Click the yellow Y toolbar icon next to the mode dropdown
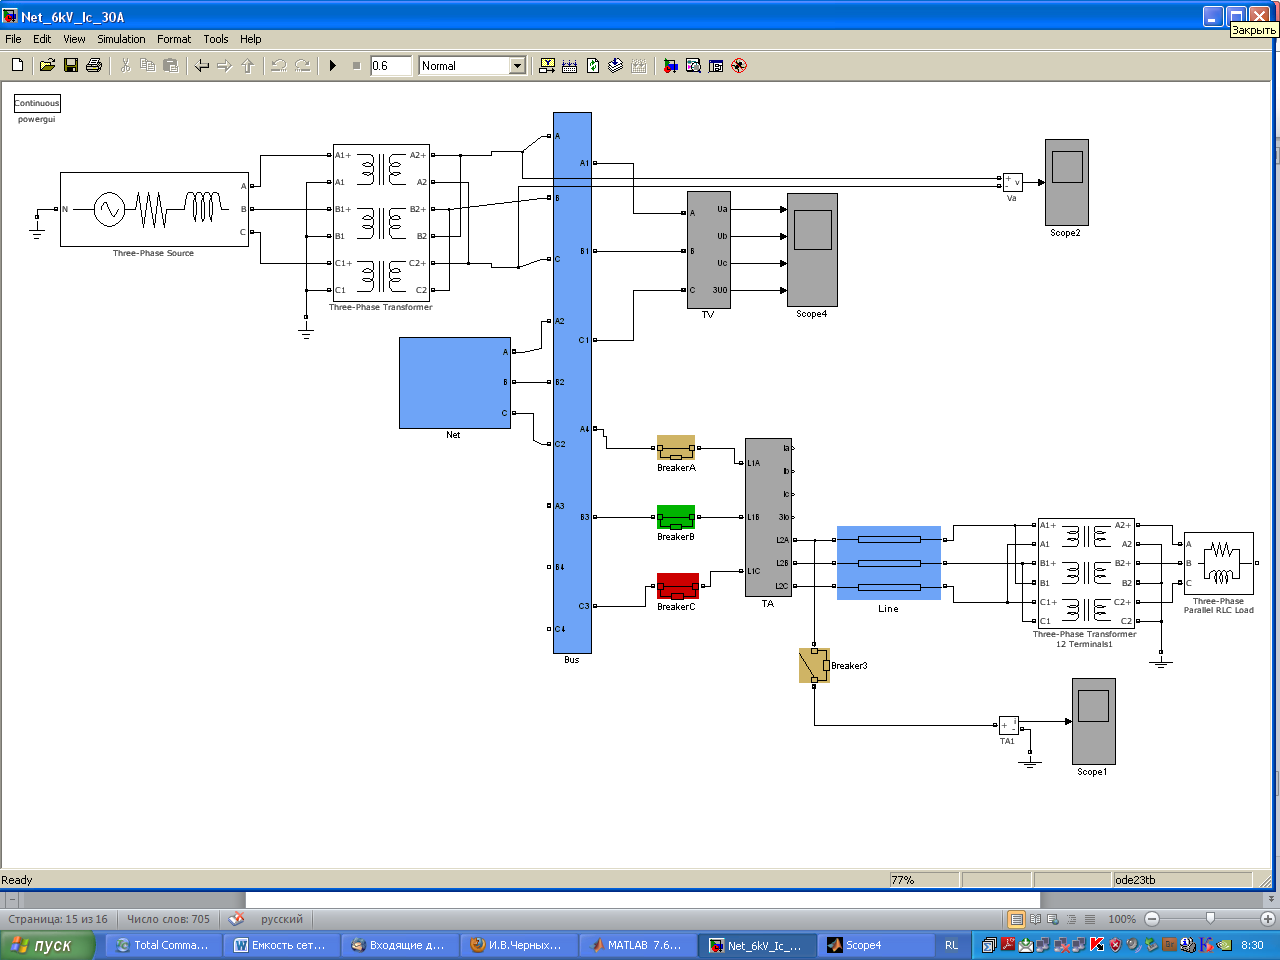Viewport: 1280px width, 960px height. [547, 65]
